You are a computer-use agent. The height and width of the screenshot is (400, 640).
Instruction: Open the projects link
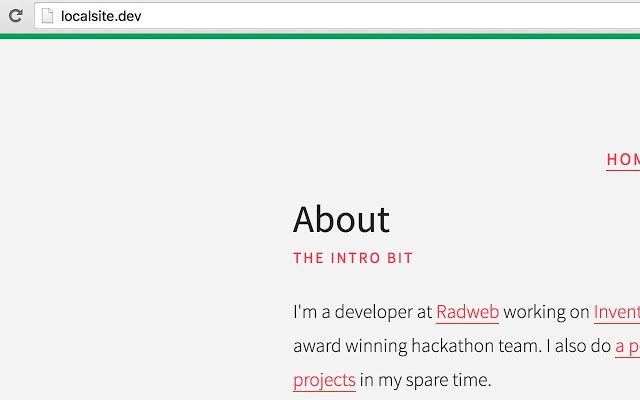pyautogui.click(x=324, y=380)
